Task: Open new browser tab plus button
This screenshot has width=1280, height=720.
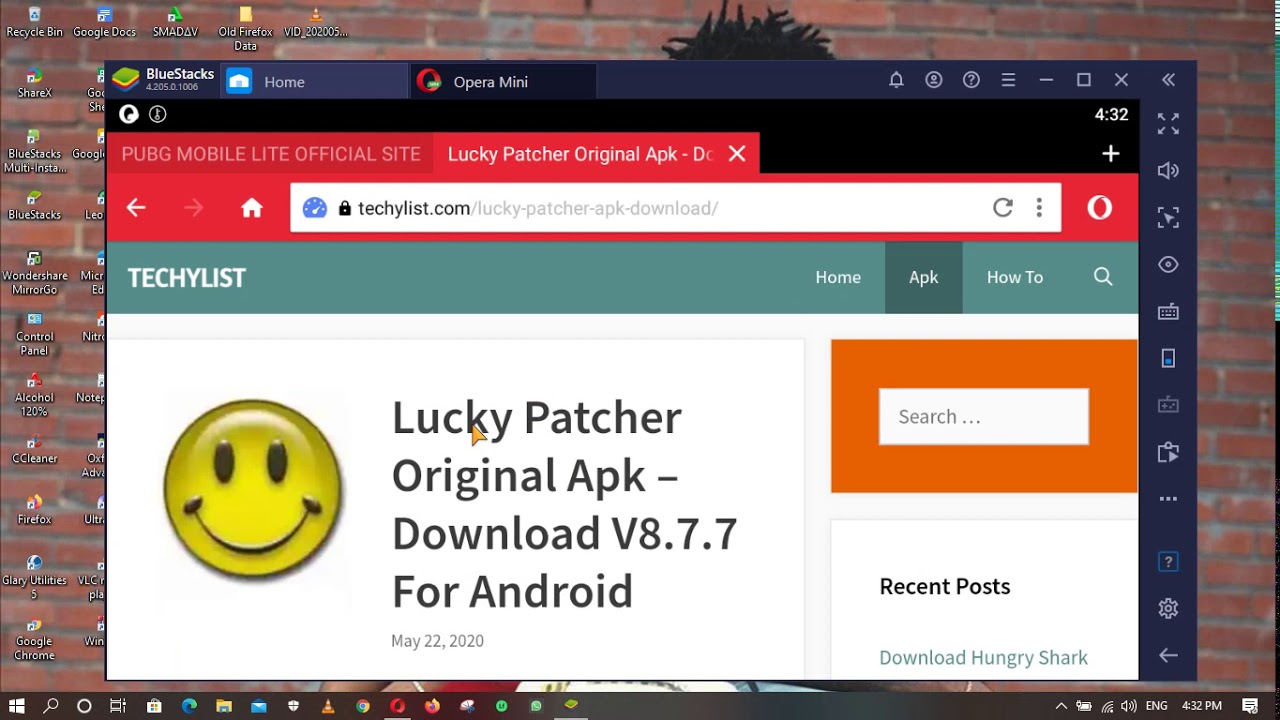Action: [x=1111, y=154]
